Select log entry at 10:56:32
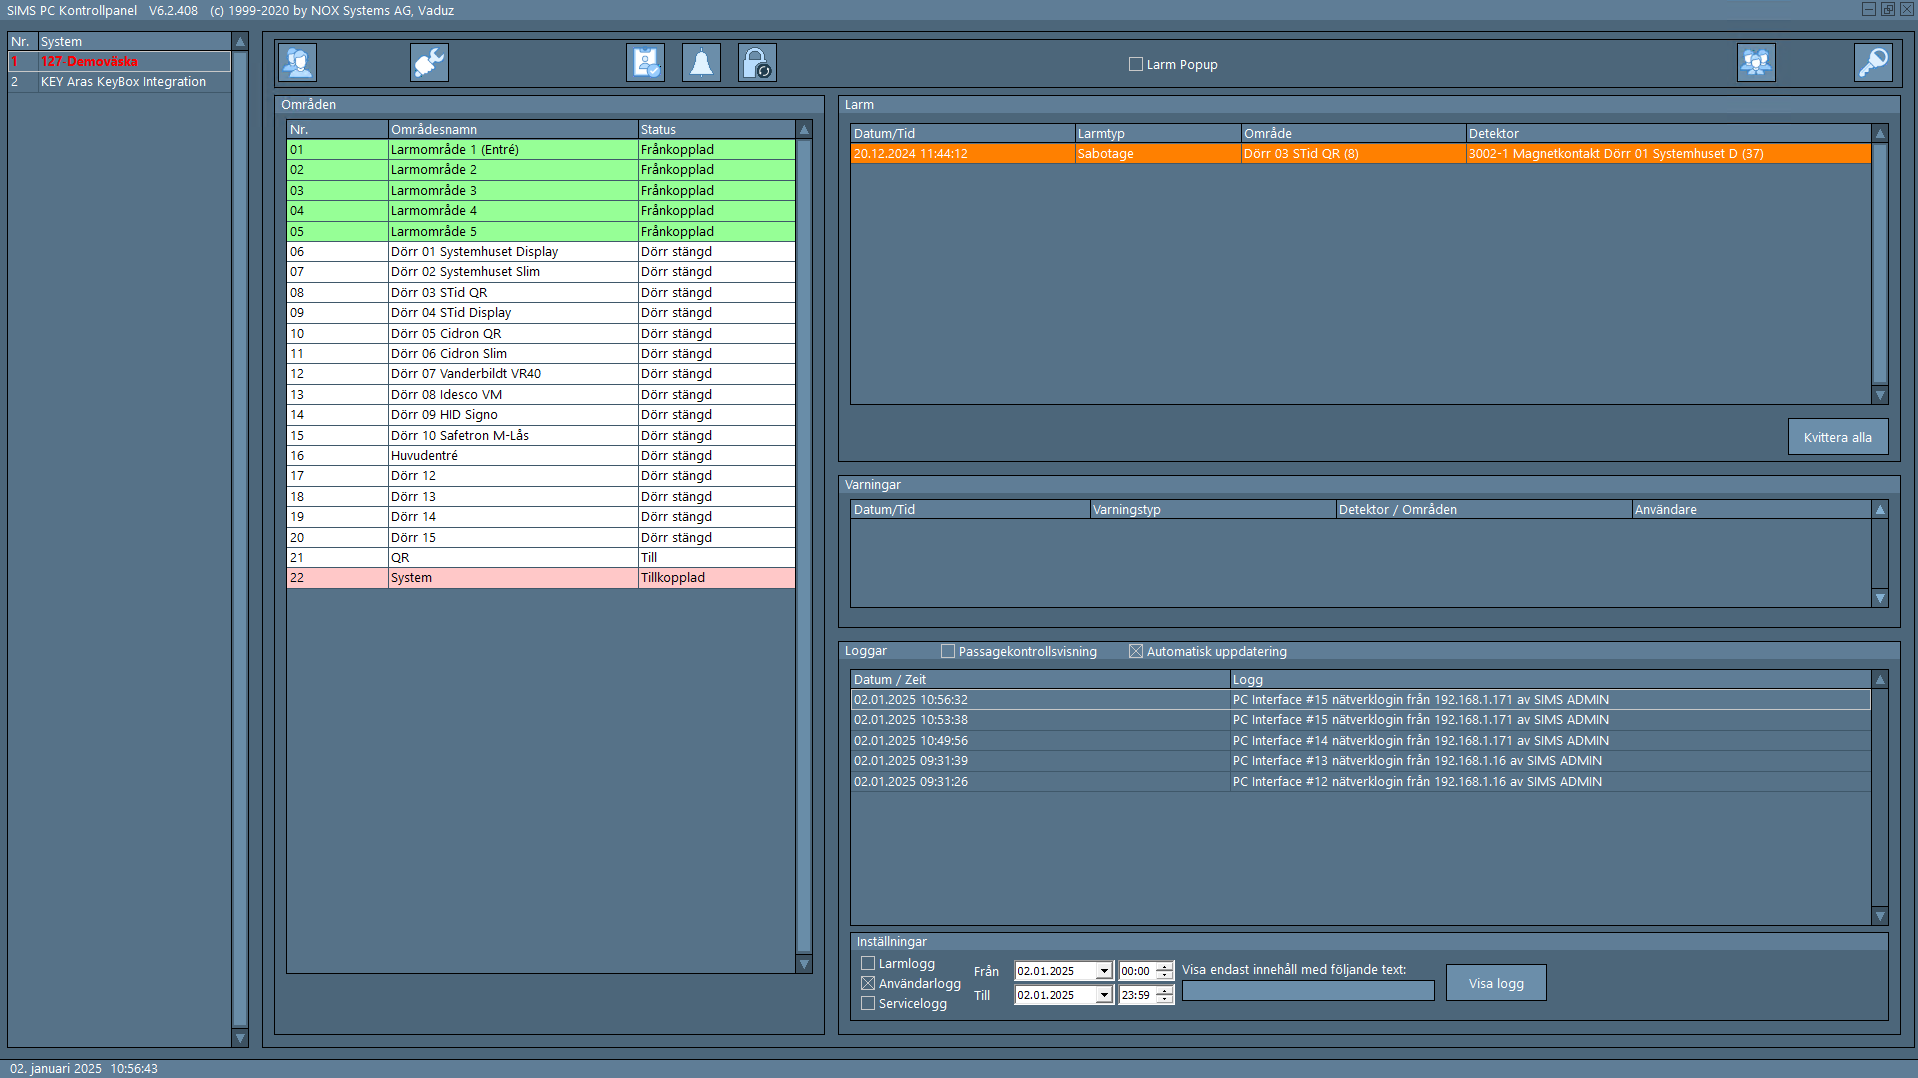 1361,700
